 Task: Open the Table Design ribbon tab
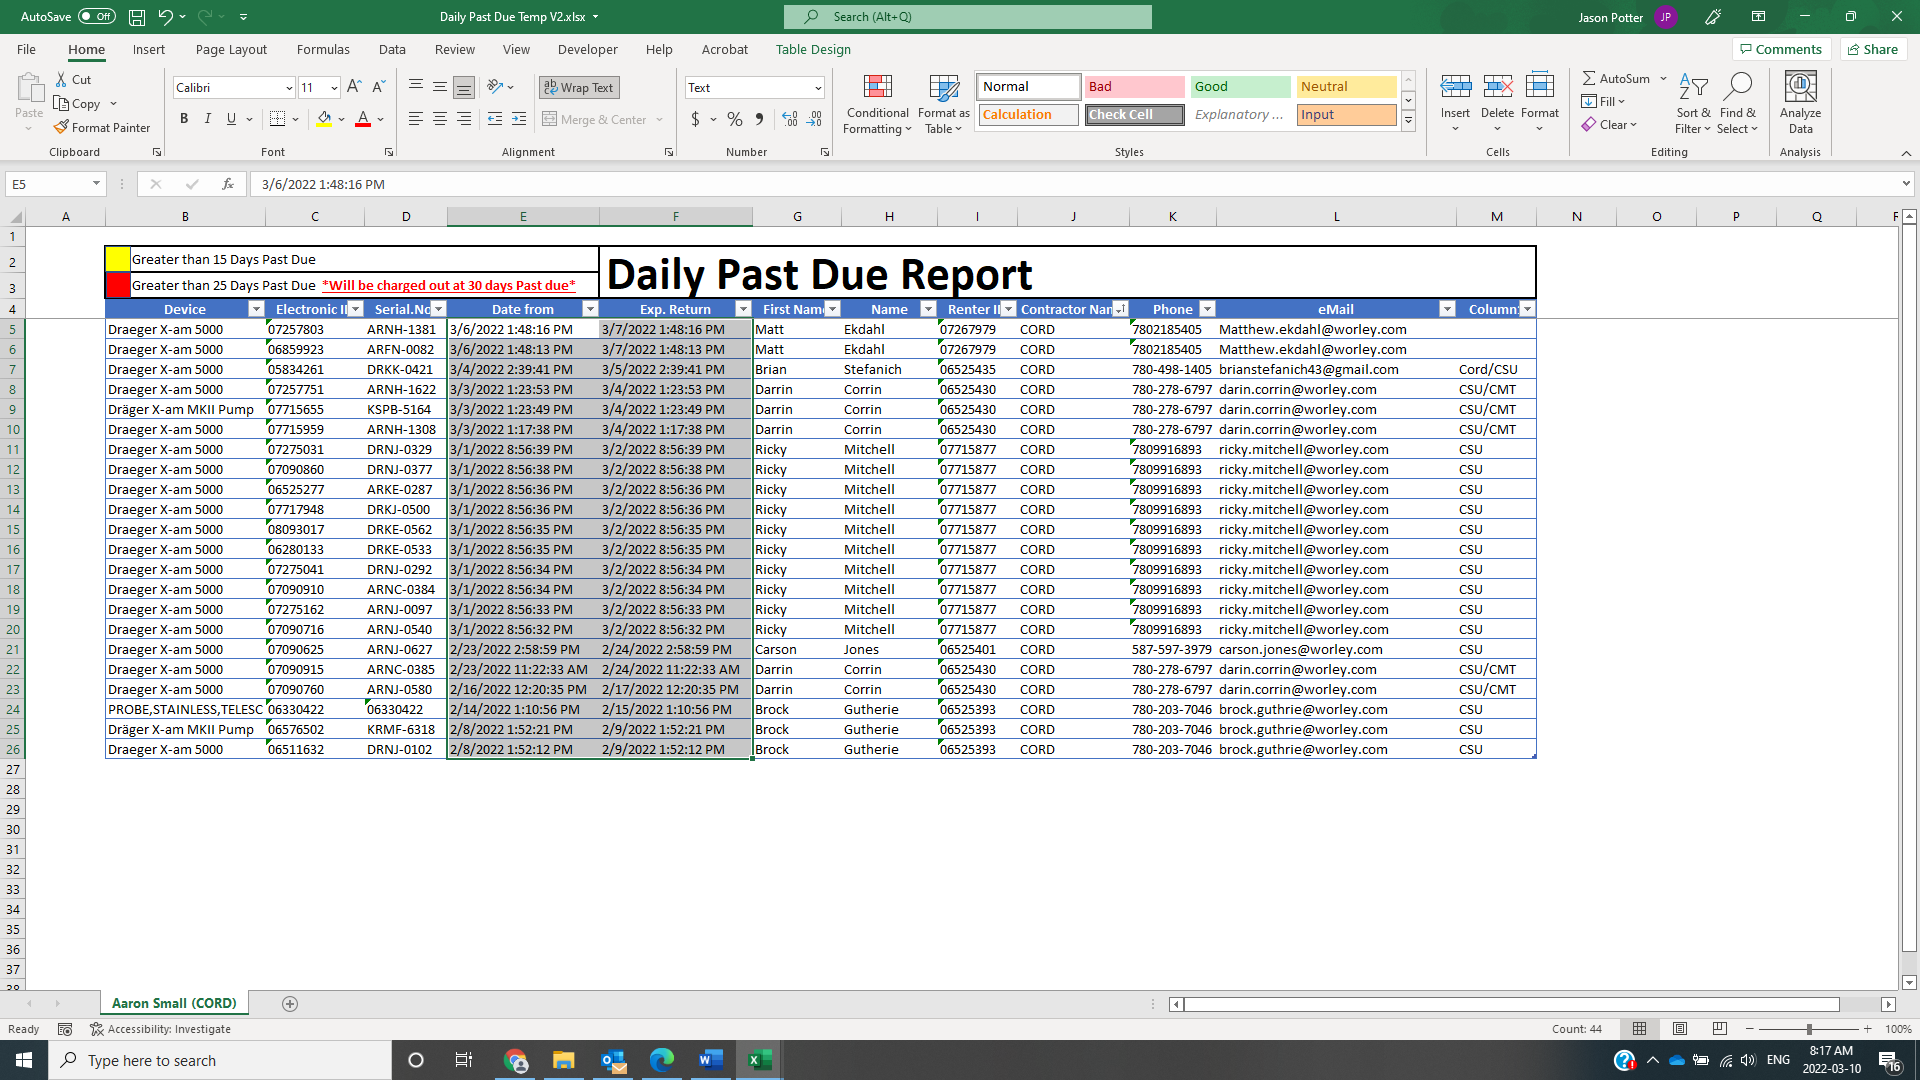click(812, 49)
